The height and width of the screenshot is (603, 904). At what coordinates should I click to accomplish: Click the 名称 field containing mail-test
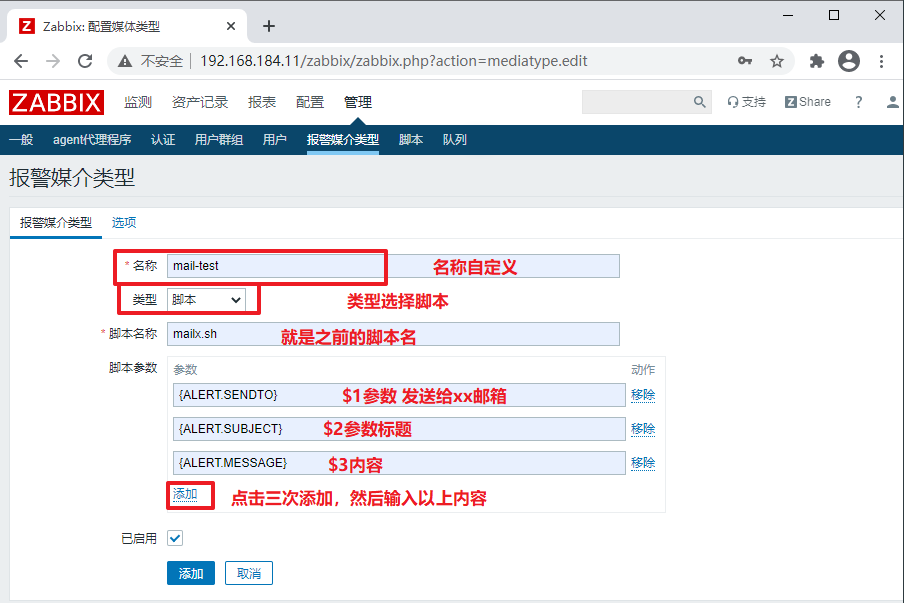click(393, 266)
